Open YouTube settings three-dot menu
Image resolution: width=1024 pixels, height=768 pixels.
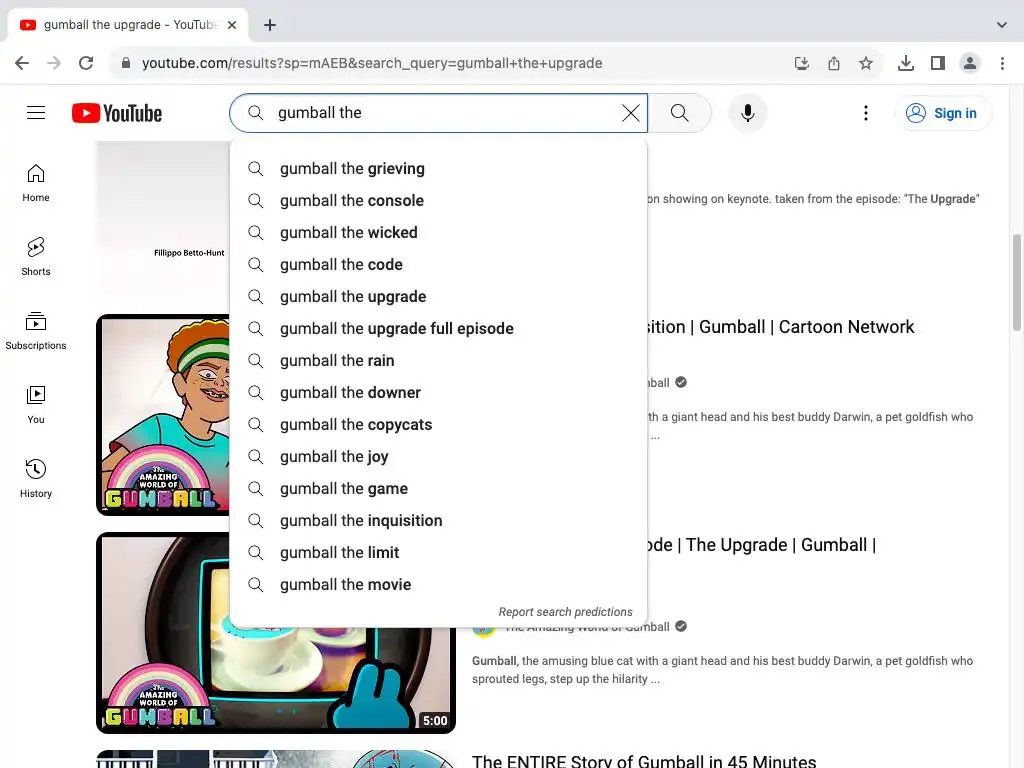866,113
